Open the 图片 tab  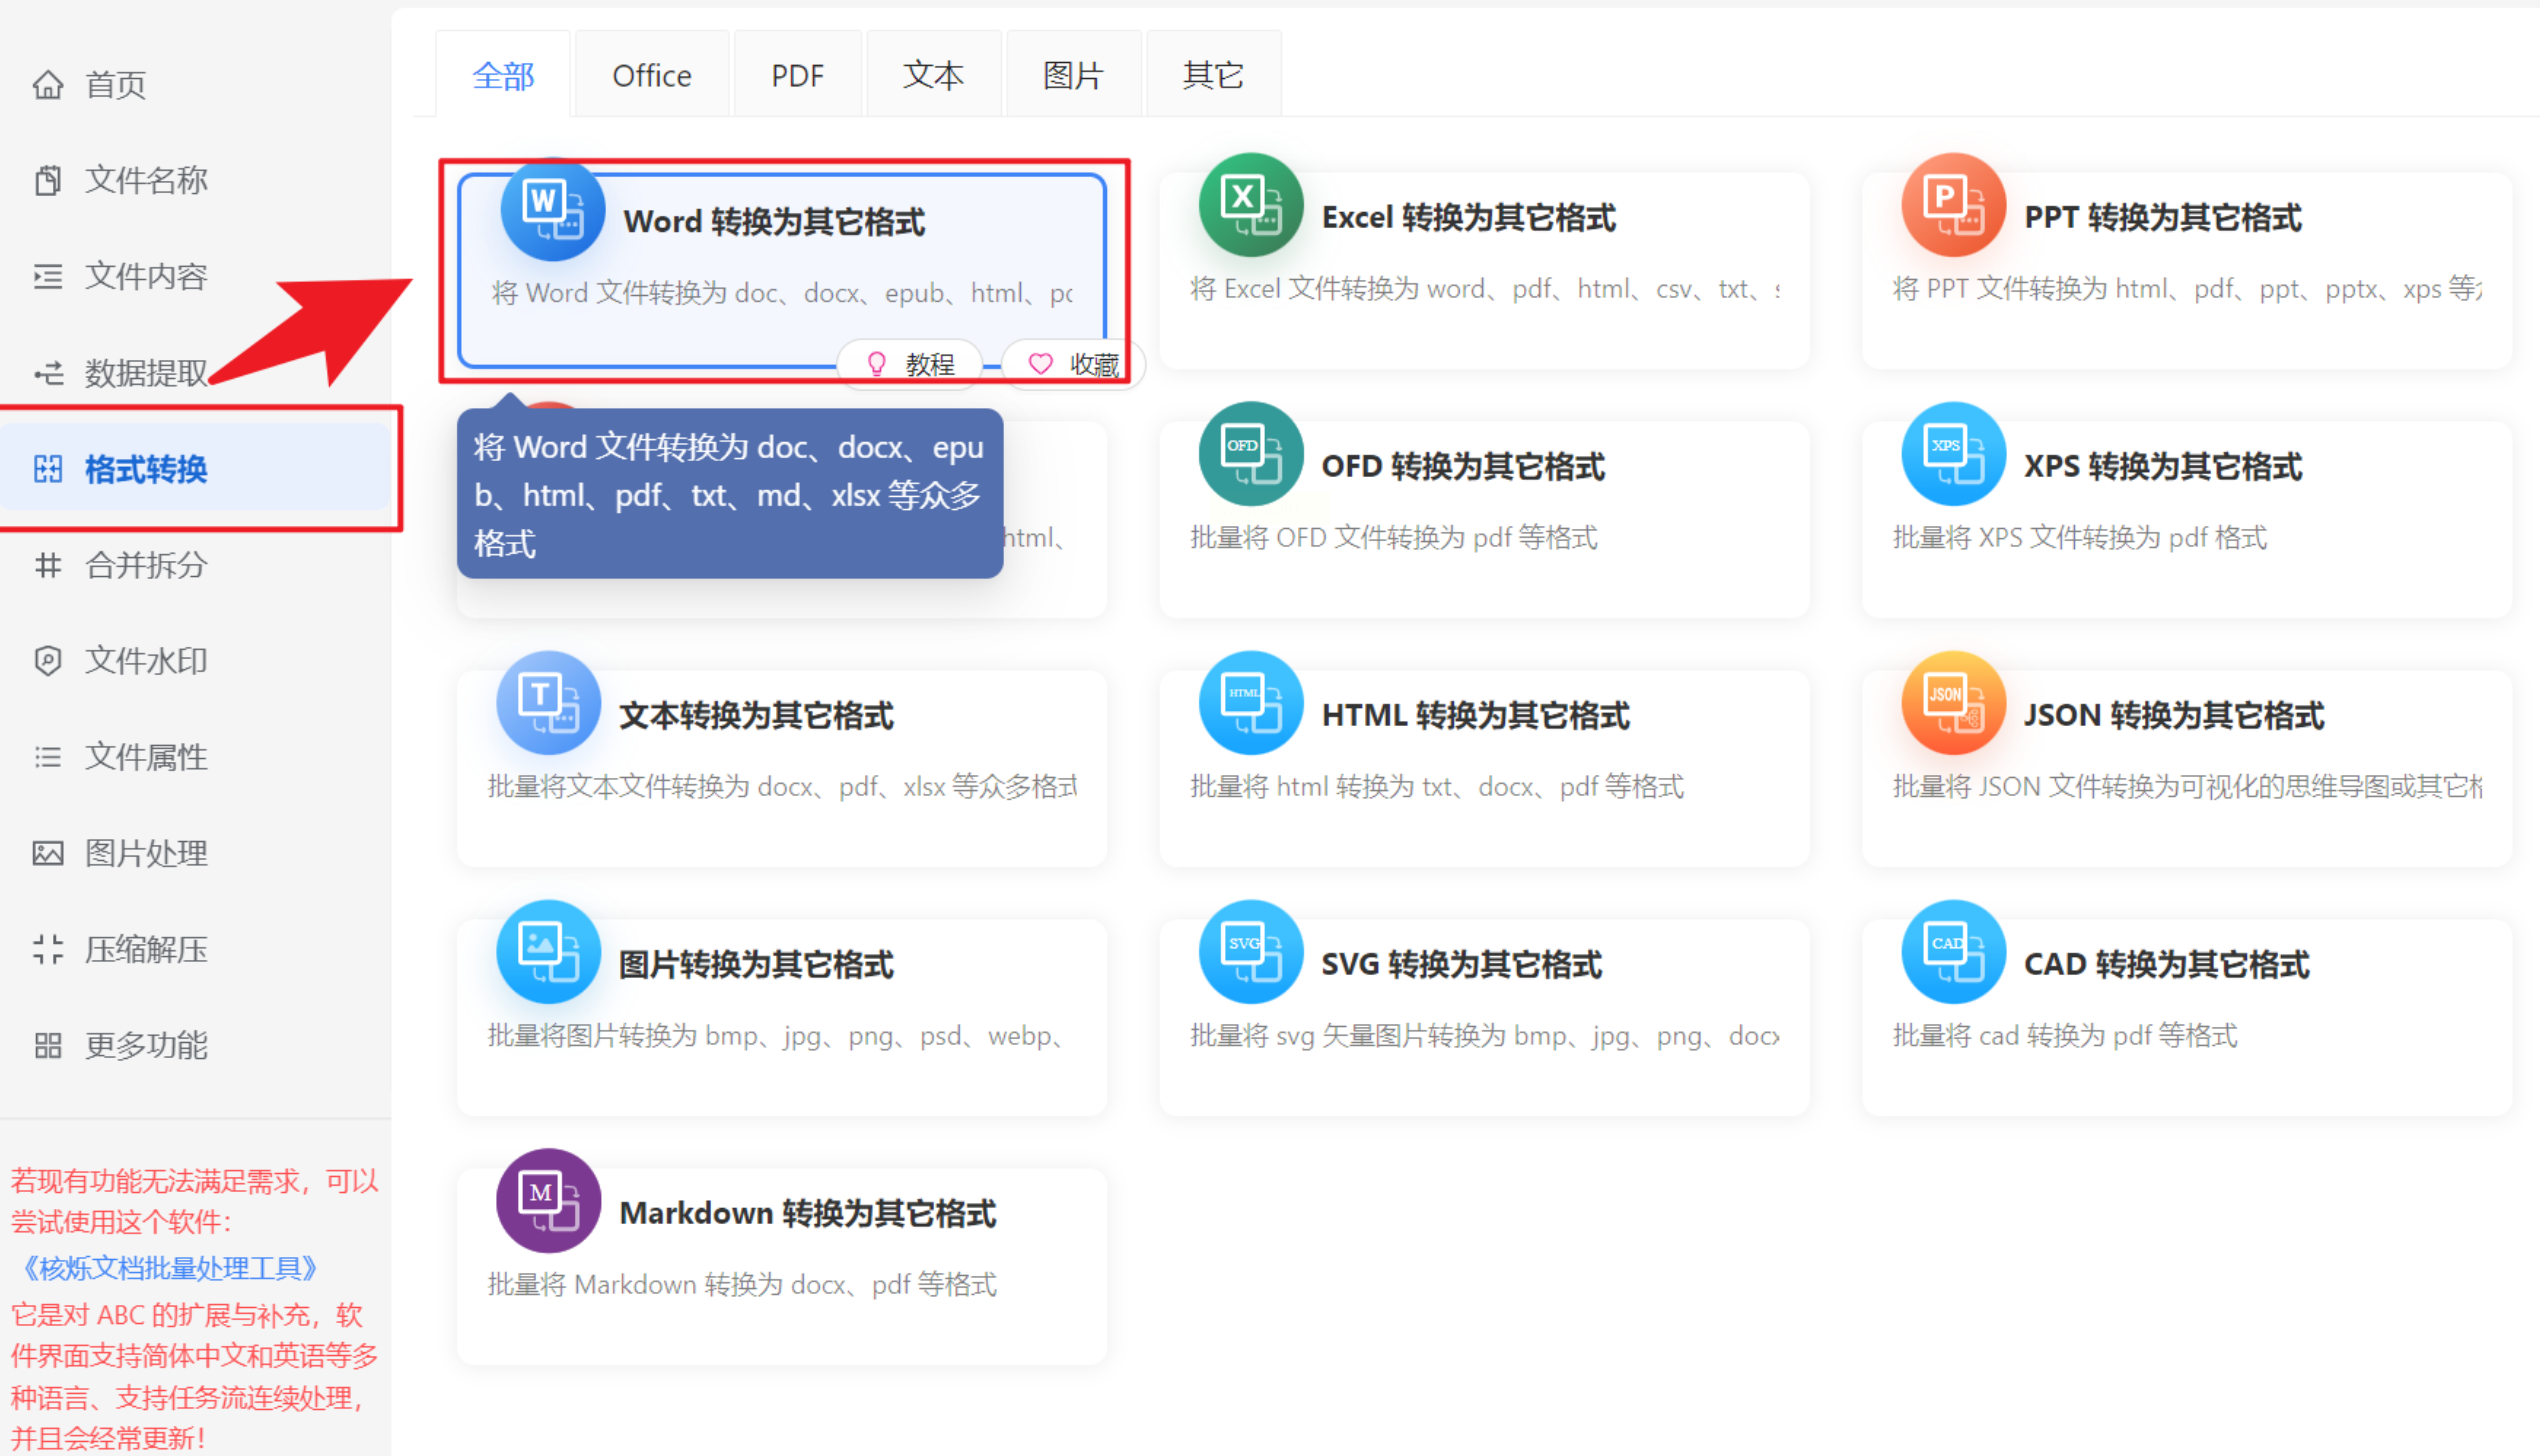pos(1072,75)
